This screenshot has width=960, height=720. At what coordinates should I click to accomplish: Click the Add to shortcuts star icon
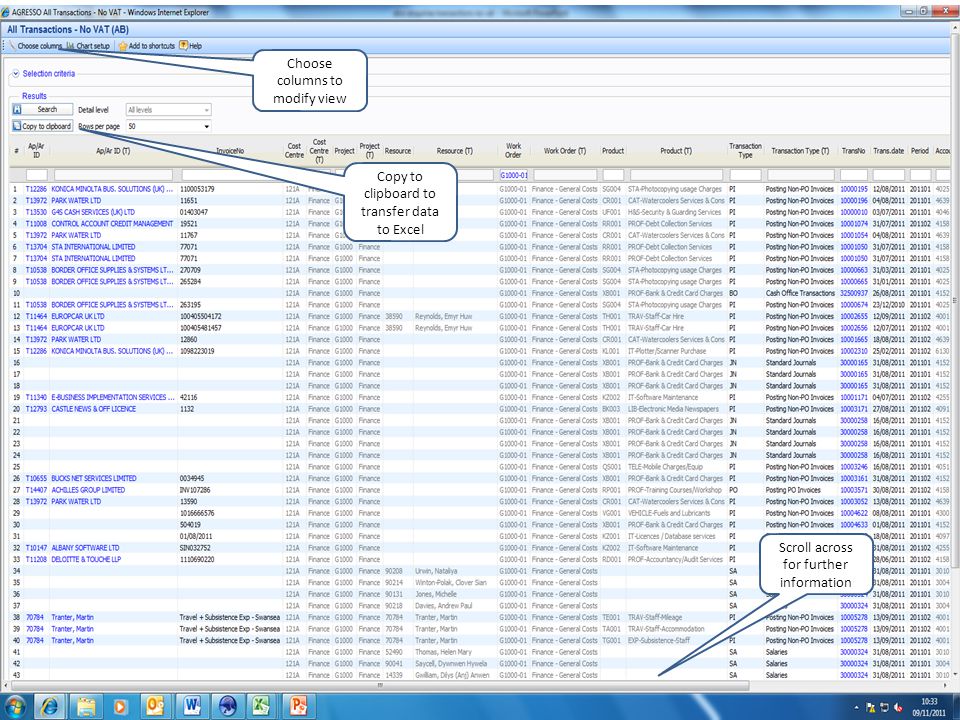click(x=122, y=46)
